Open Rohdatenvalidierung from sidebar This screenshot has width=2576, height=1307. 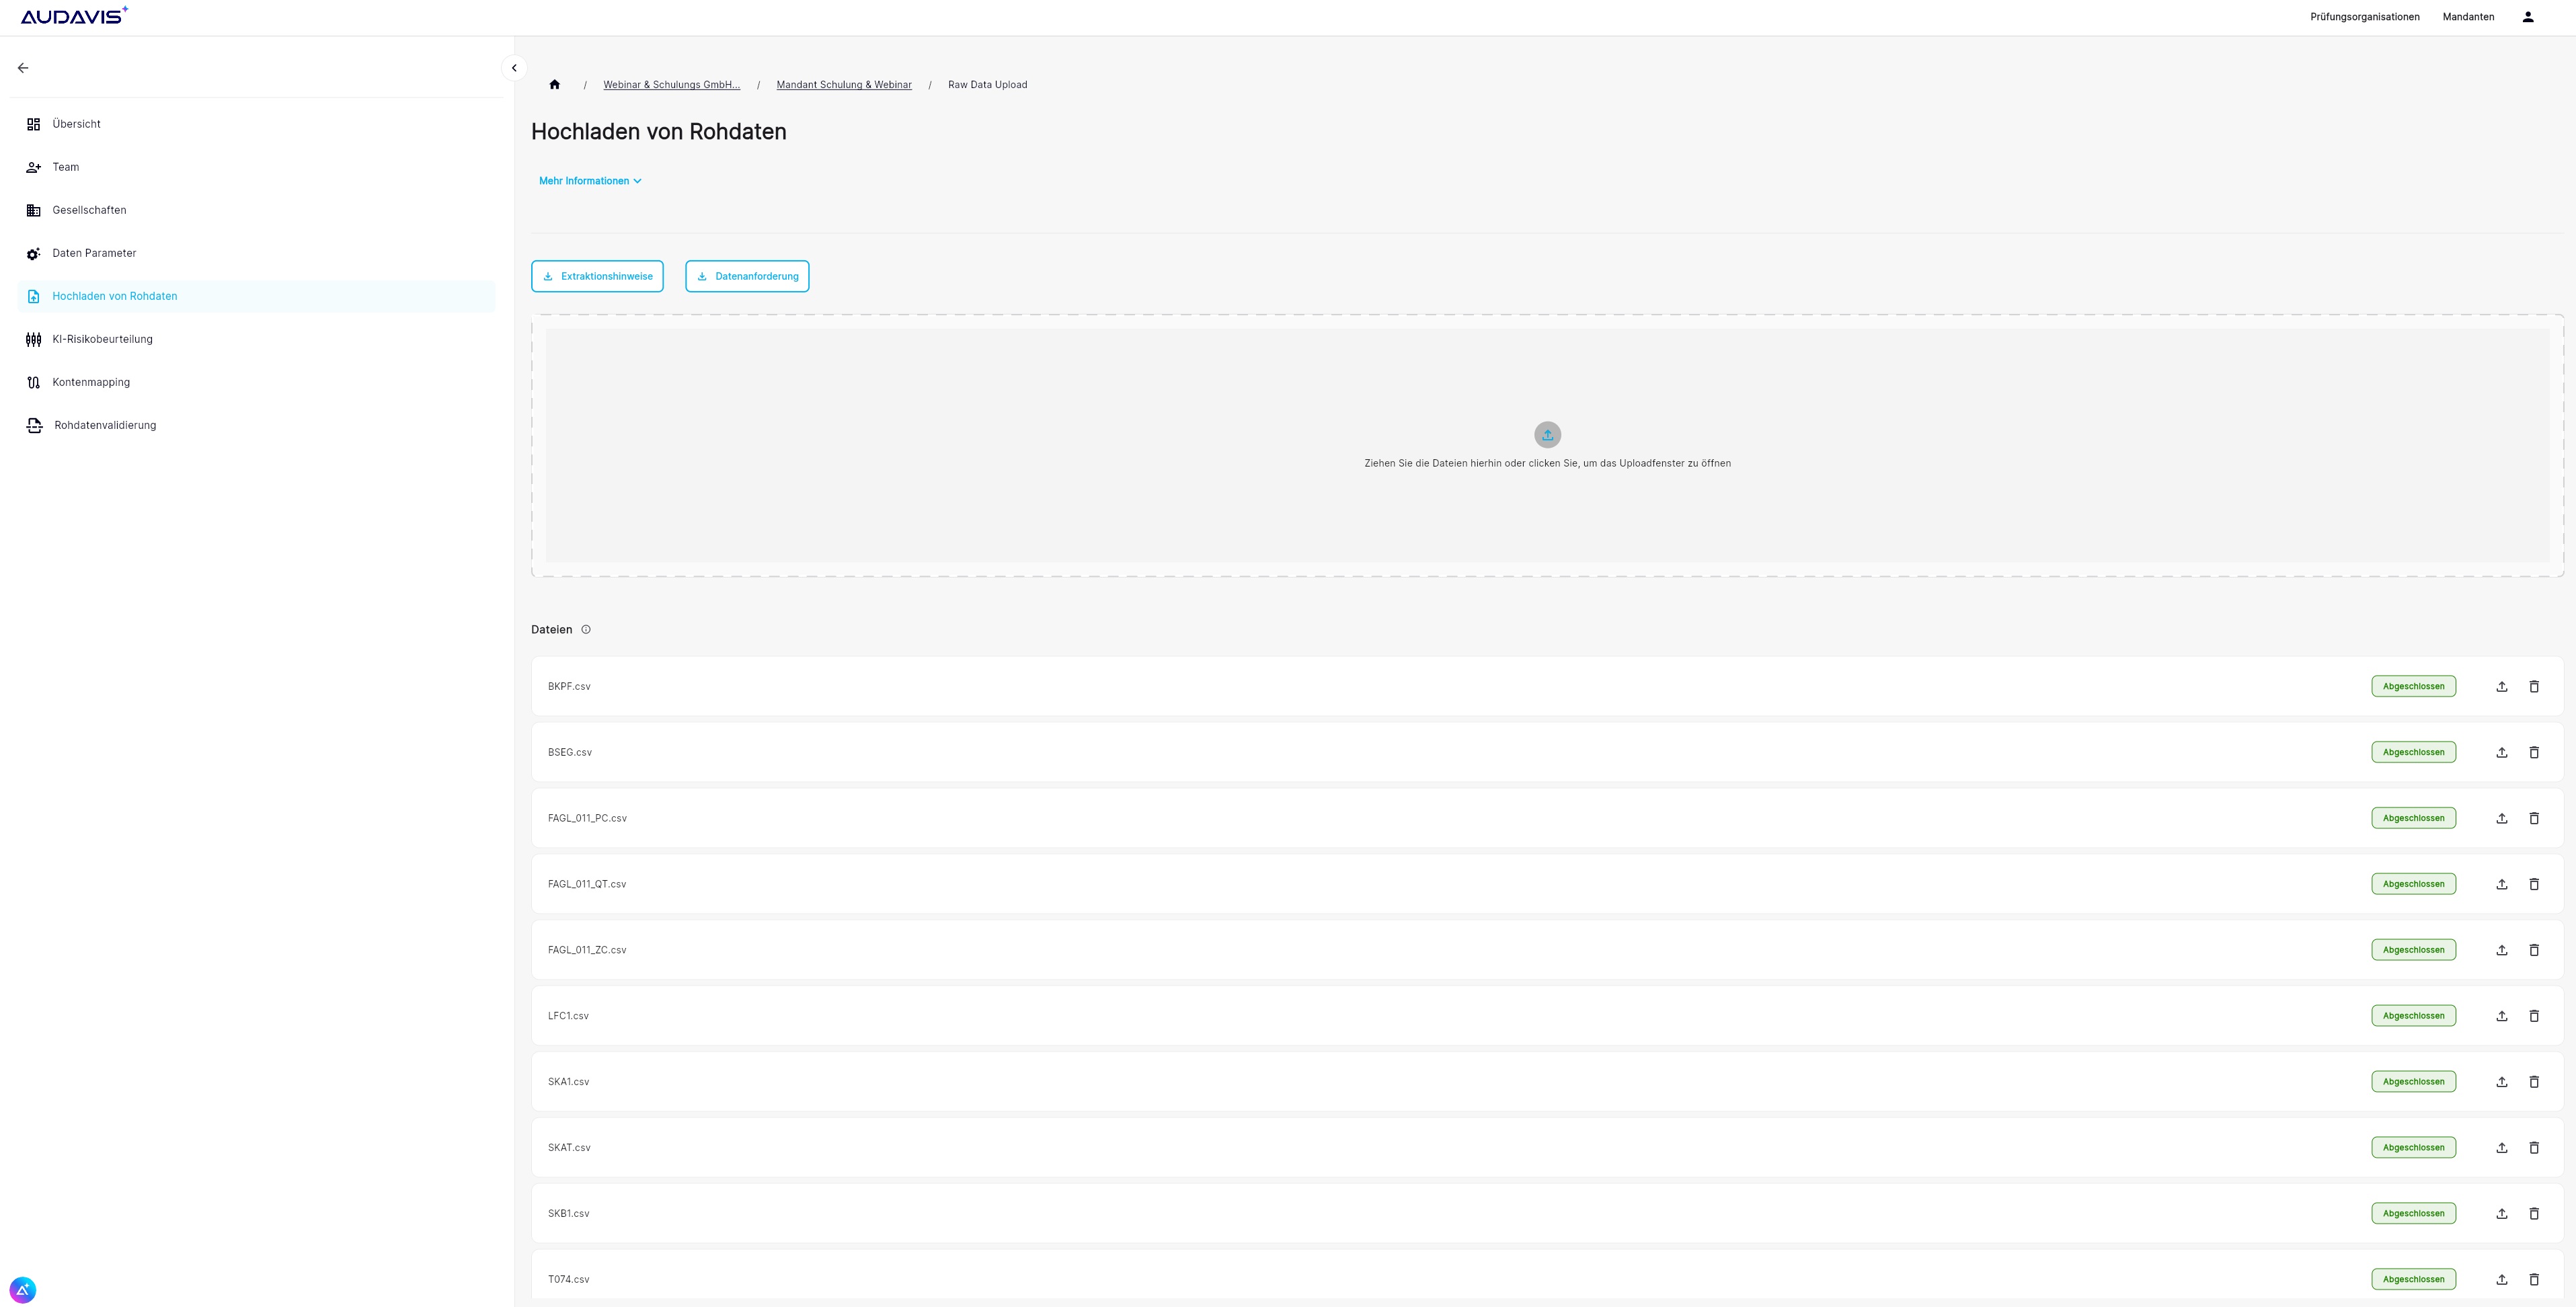[x=105, y=425]
